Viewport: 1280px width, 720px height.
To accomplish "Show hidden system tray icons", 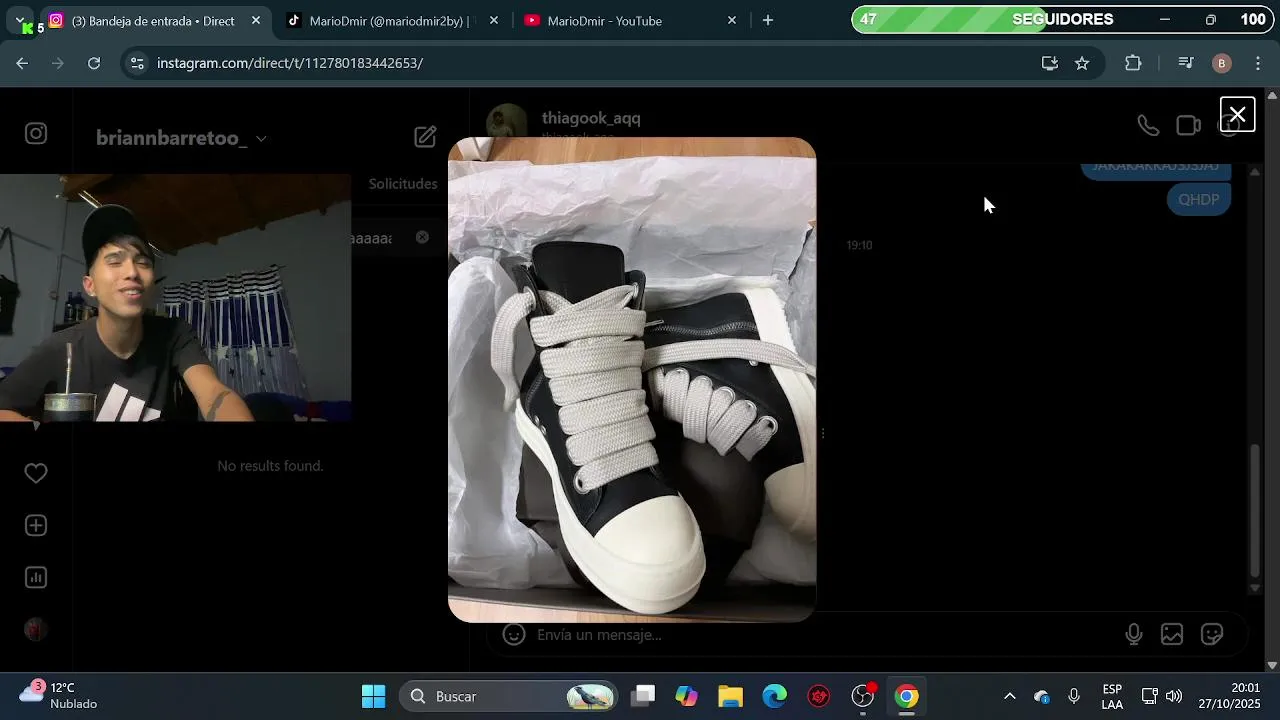I will [1009, 696].
